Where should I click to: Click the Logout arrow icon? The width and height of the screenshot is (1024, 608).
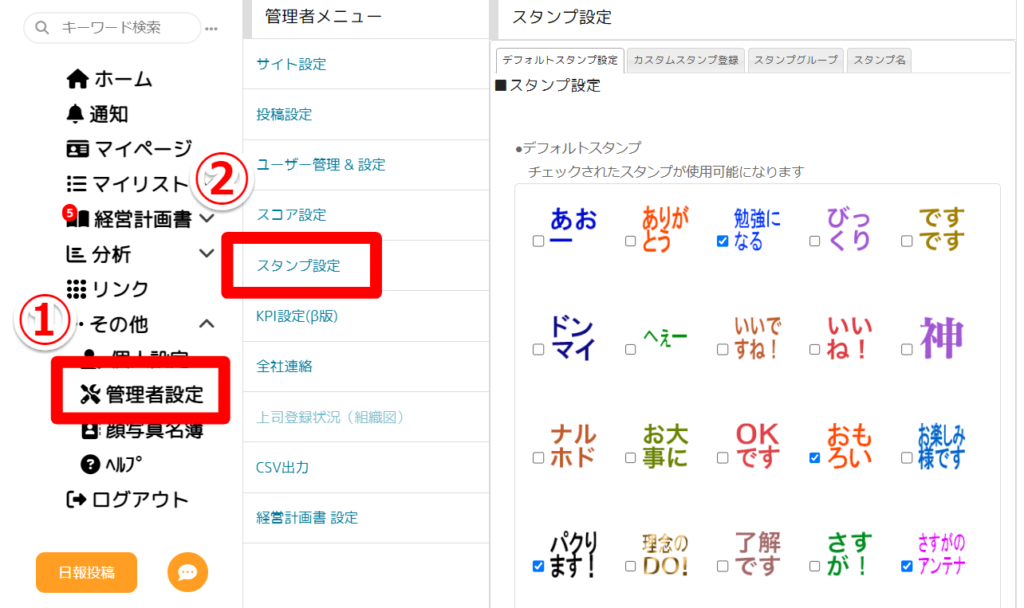[x=76, y=499]
